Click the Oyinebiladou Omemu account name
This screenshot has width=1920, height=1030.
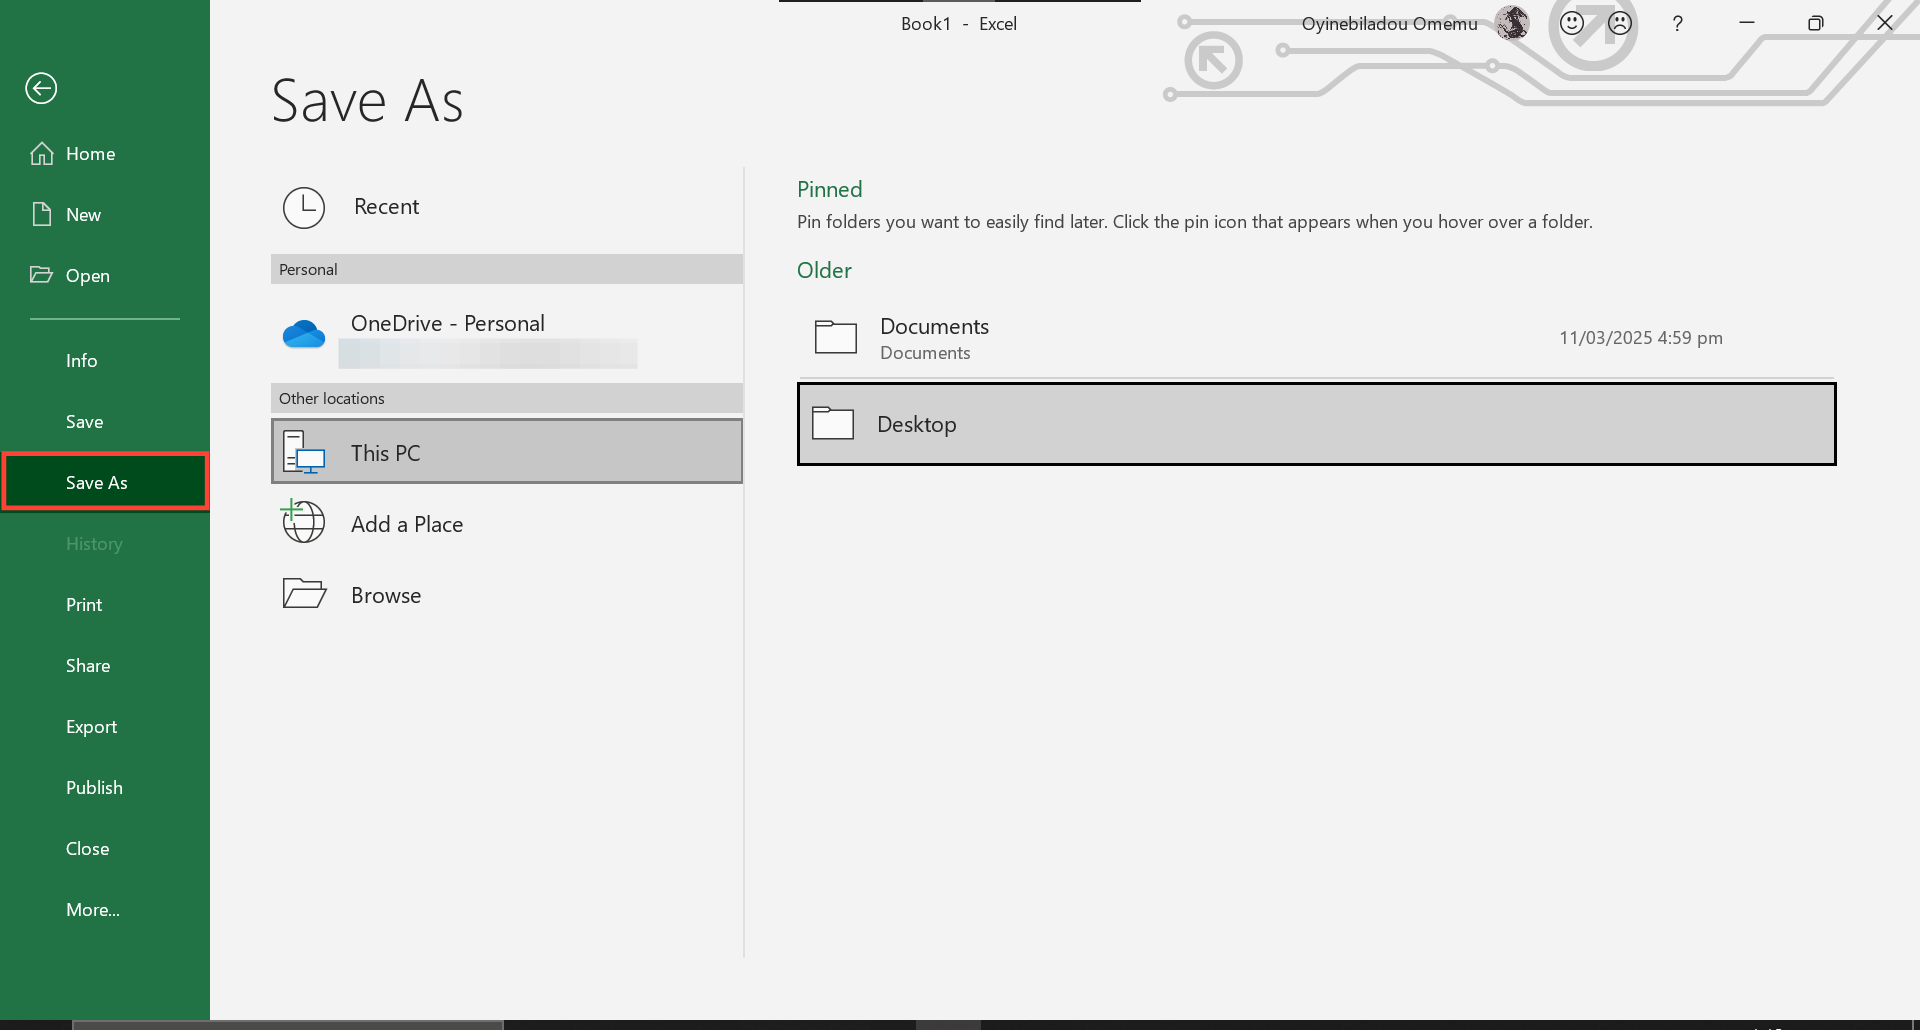tap(1389, 24)
